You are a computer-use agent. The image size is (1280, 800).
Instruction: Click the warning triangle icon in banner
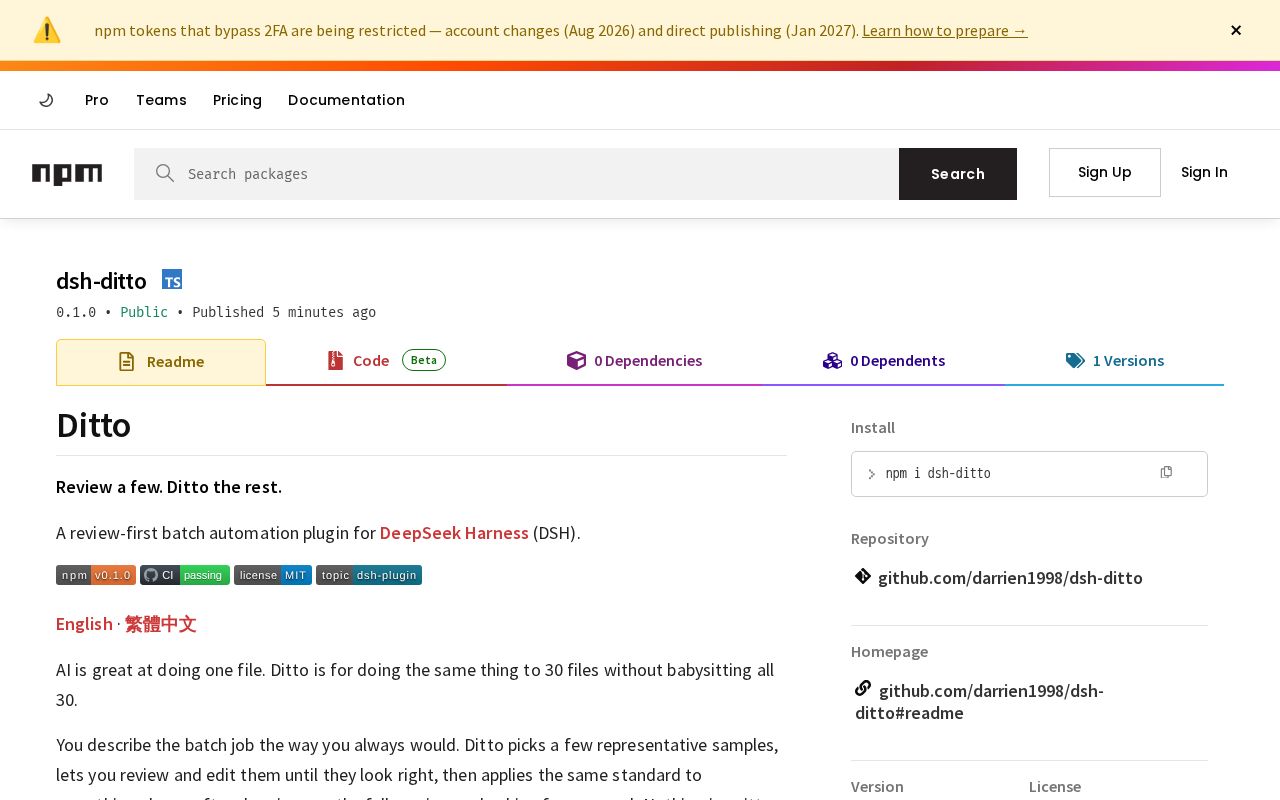pos(47,30)
